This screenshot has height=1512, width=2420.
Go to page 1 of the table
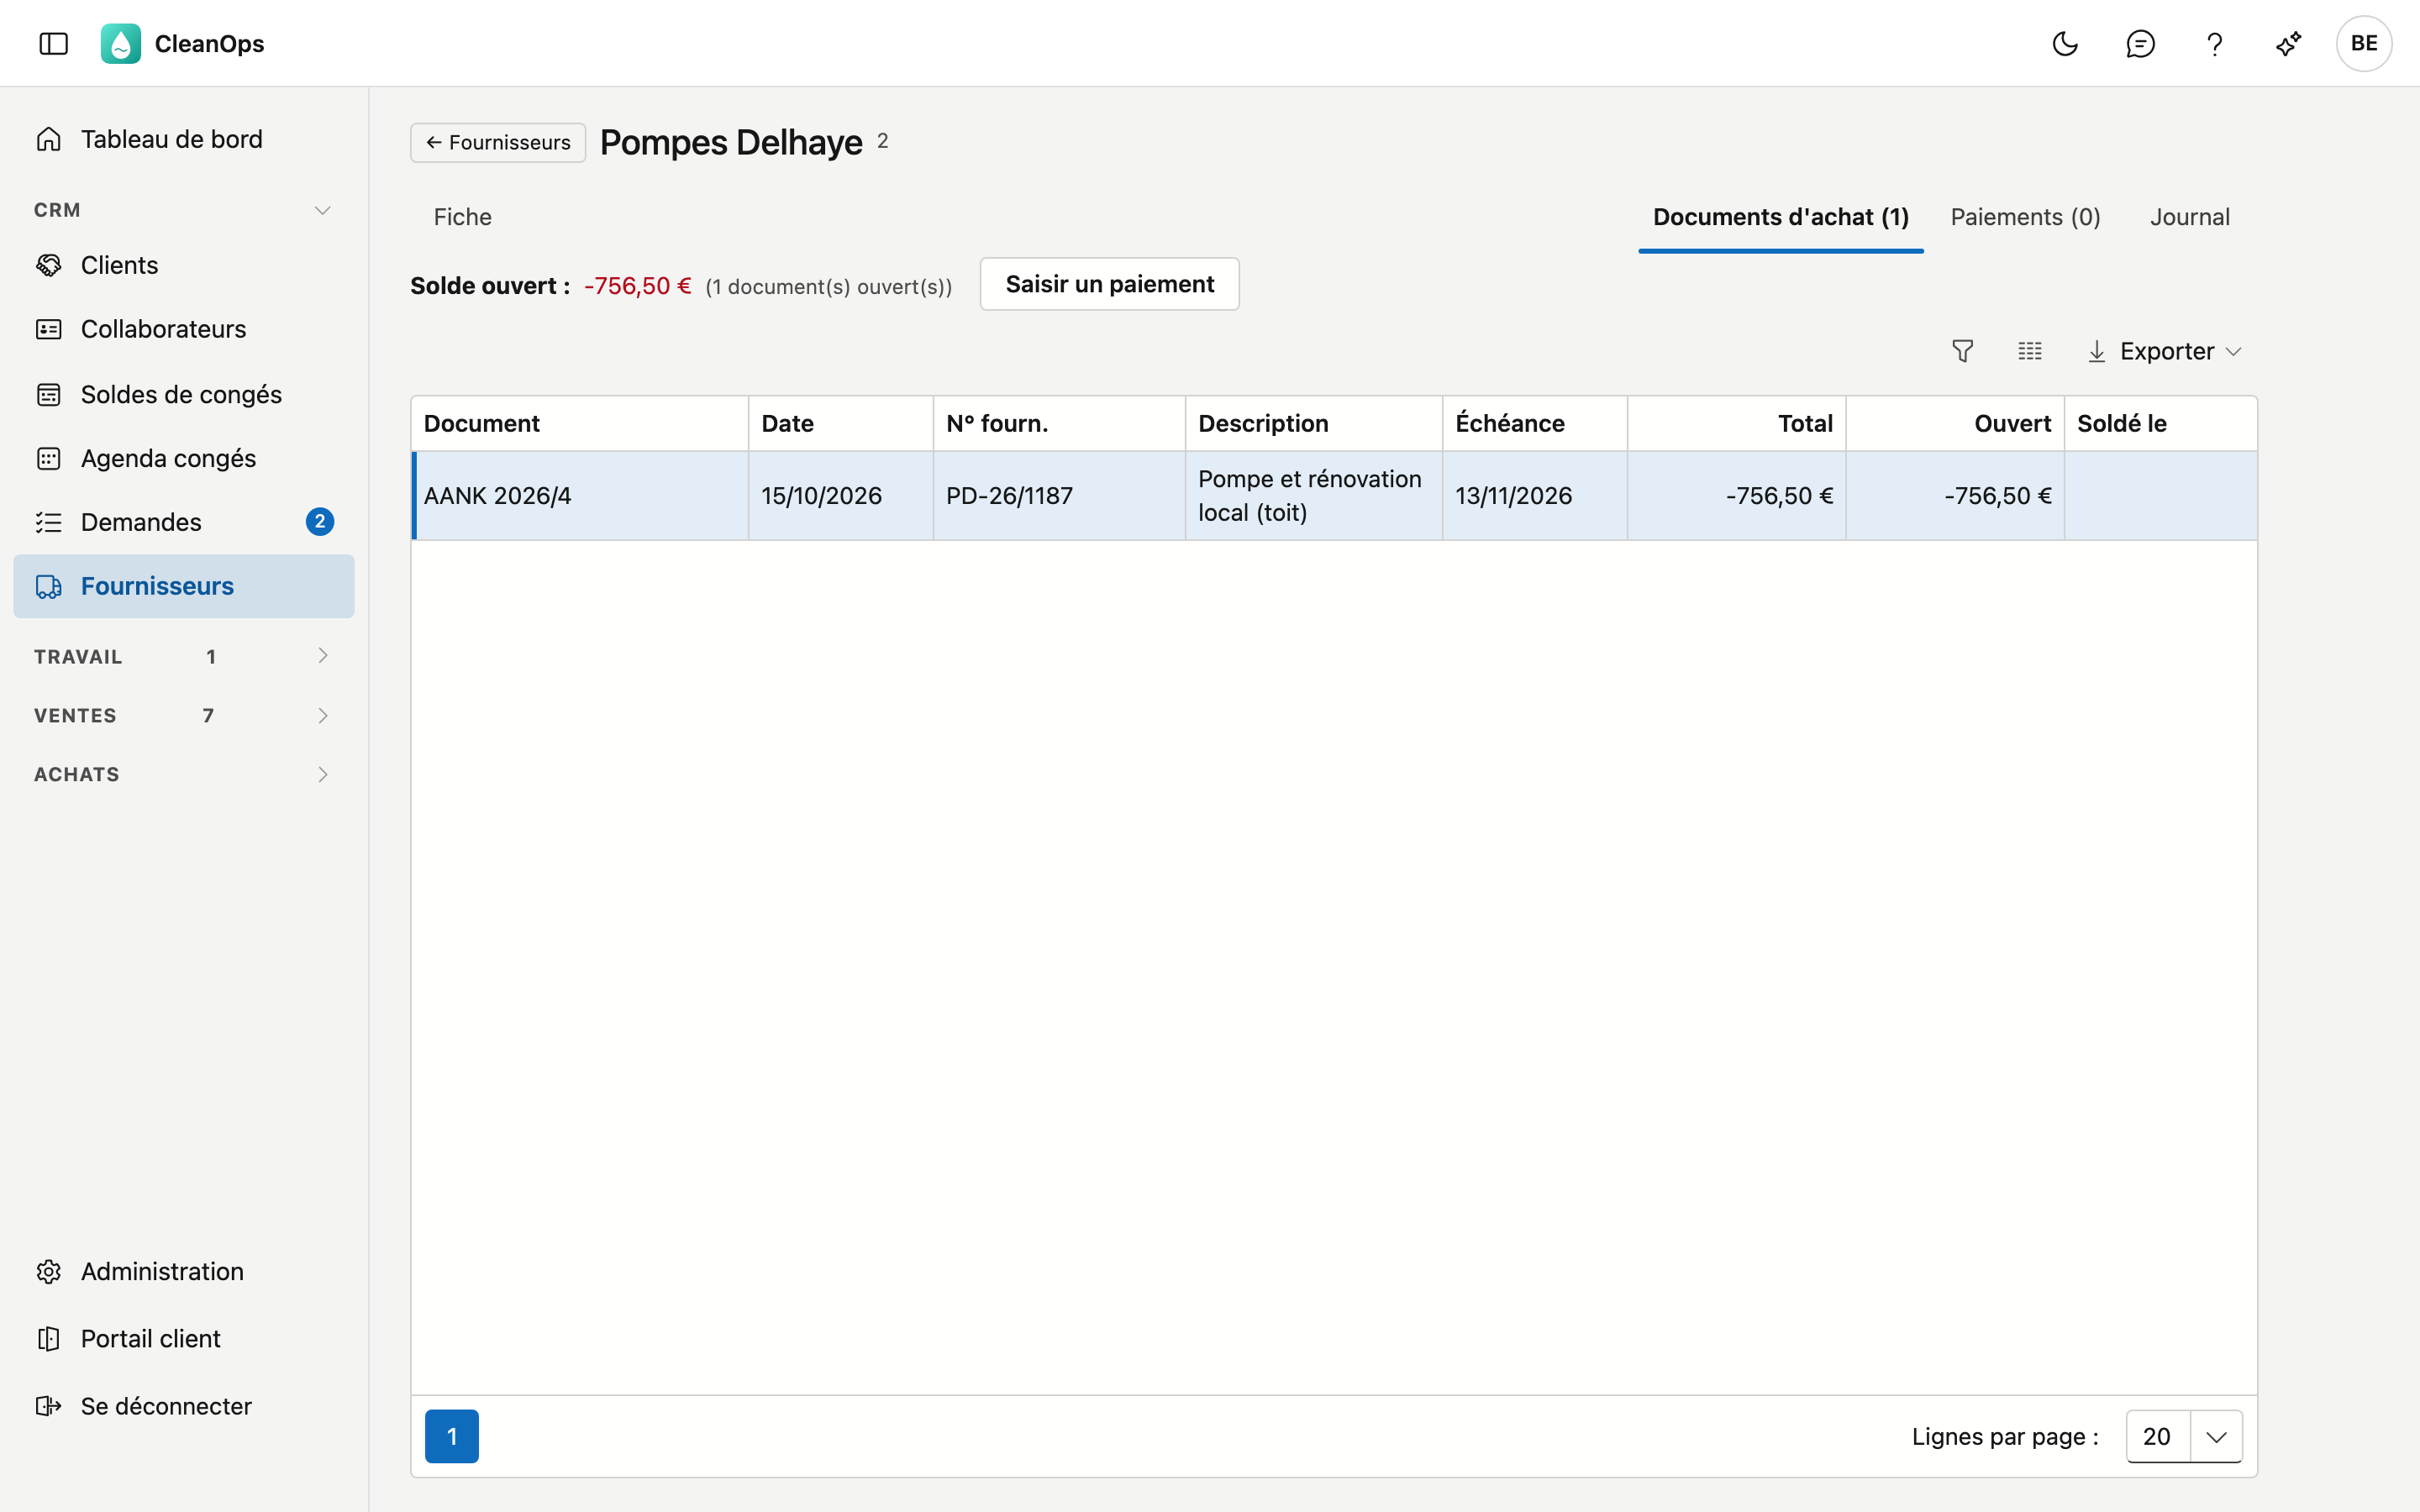point(452,1436)
